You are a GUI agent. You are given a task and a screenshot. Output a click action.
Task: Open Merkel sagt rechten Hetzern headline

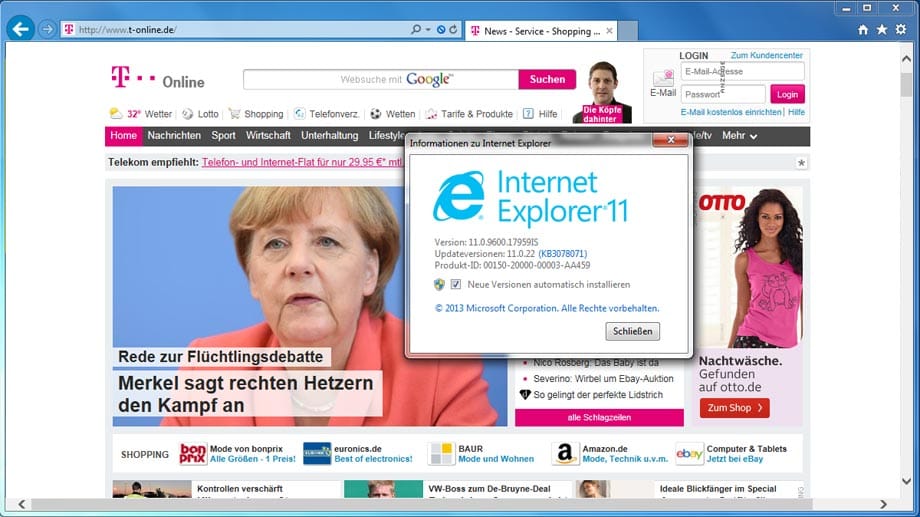point(246,394)
